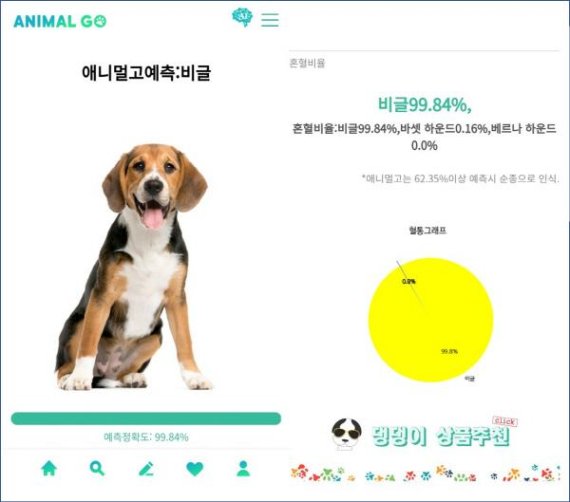570x502 pixels.
Task: Open profile with person icon
Action: 243,468
